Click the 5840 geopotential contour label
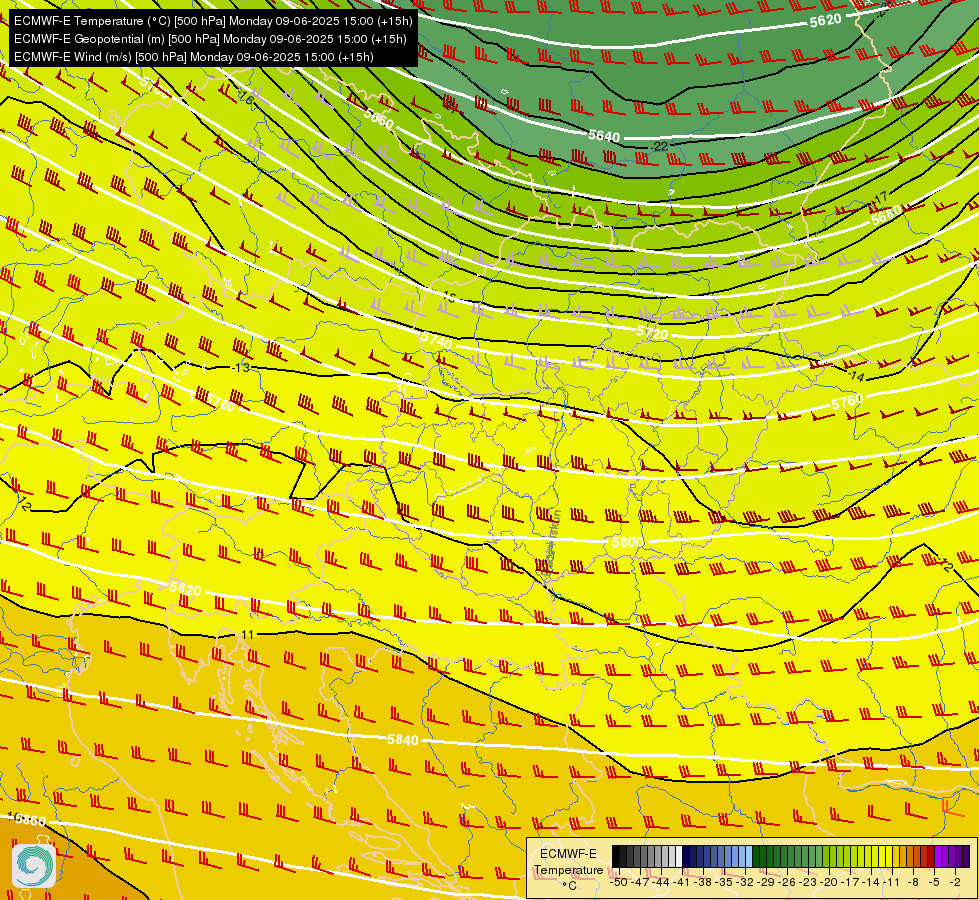979x900 pixels. click(x=403, y=739)
